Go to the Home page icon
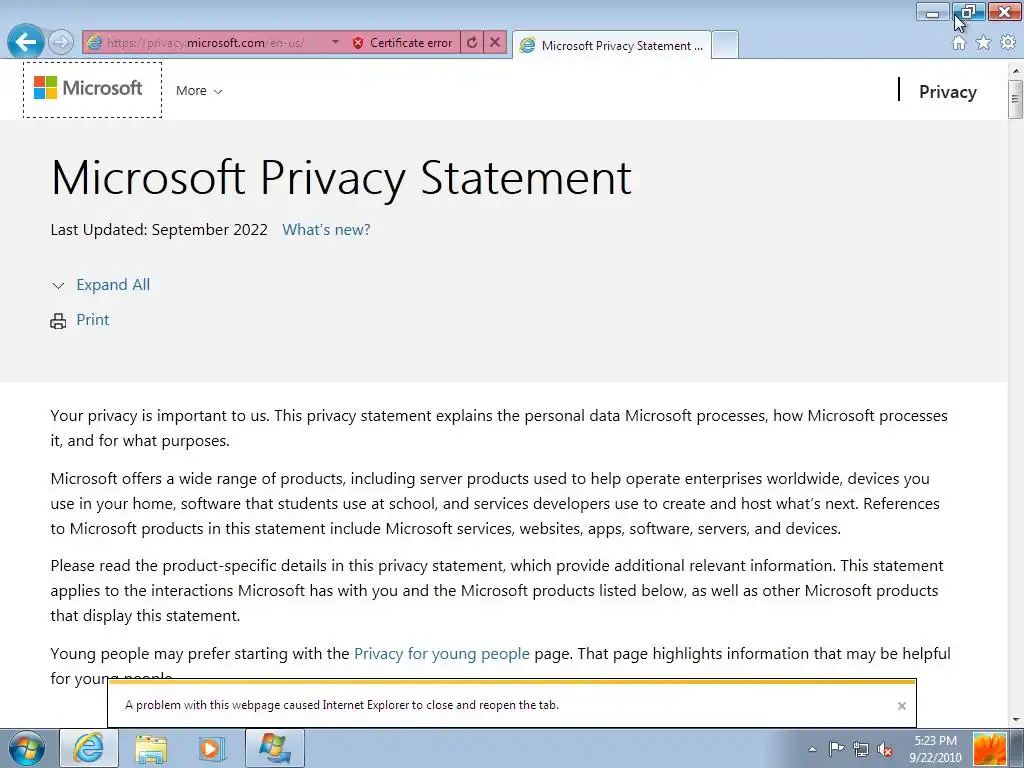The width and height of the screenshot is (1024, 768). (959, 43)
